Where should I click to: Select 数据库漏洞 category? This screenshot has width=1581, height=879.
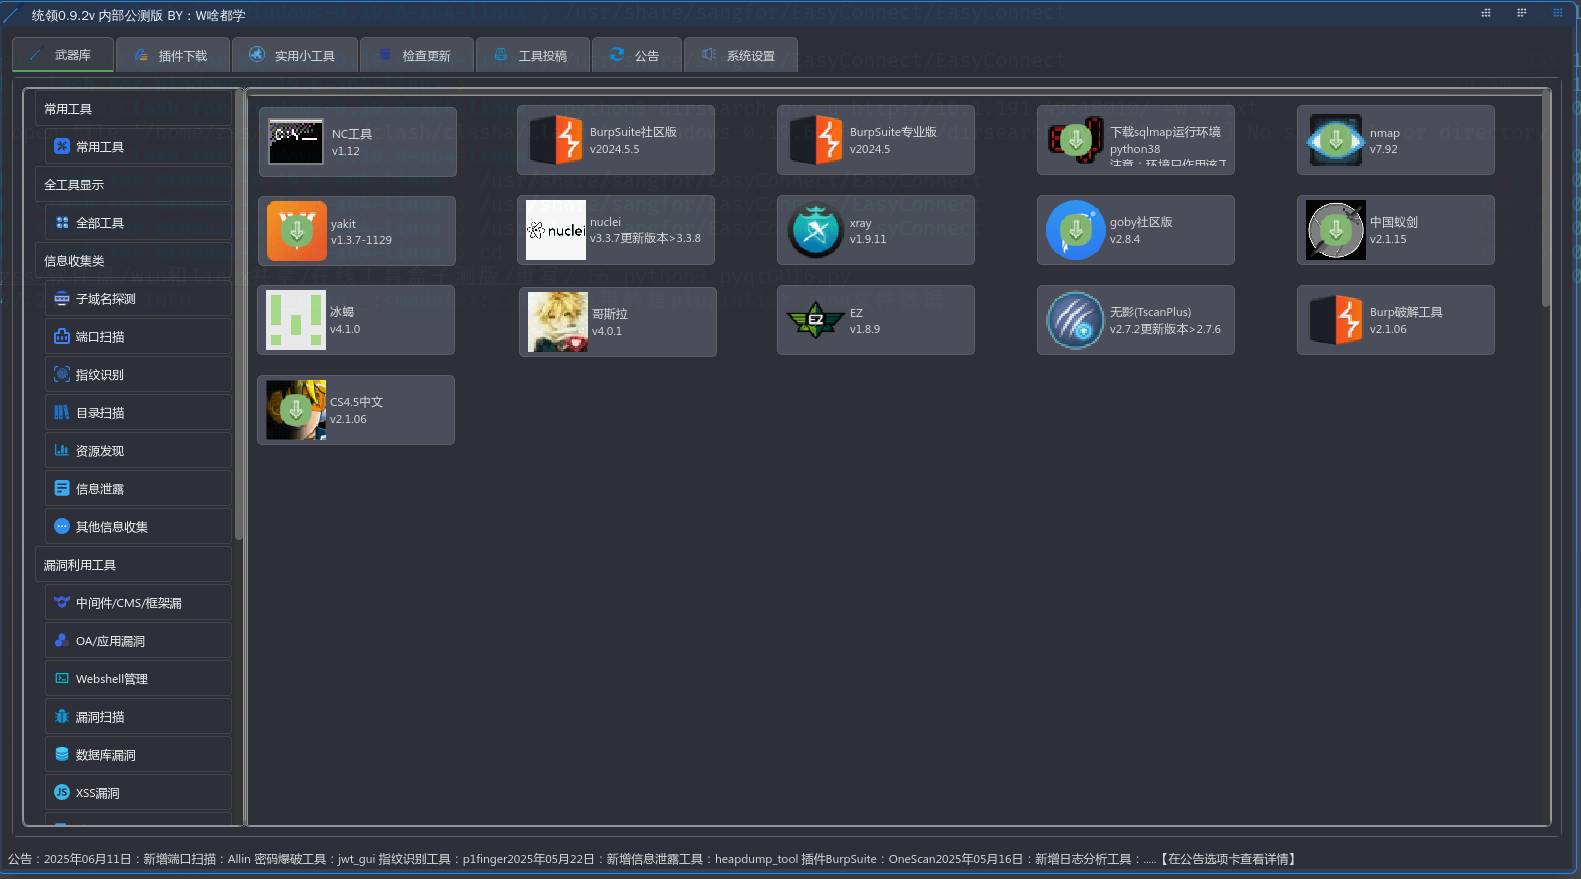coord(138,755)
